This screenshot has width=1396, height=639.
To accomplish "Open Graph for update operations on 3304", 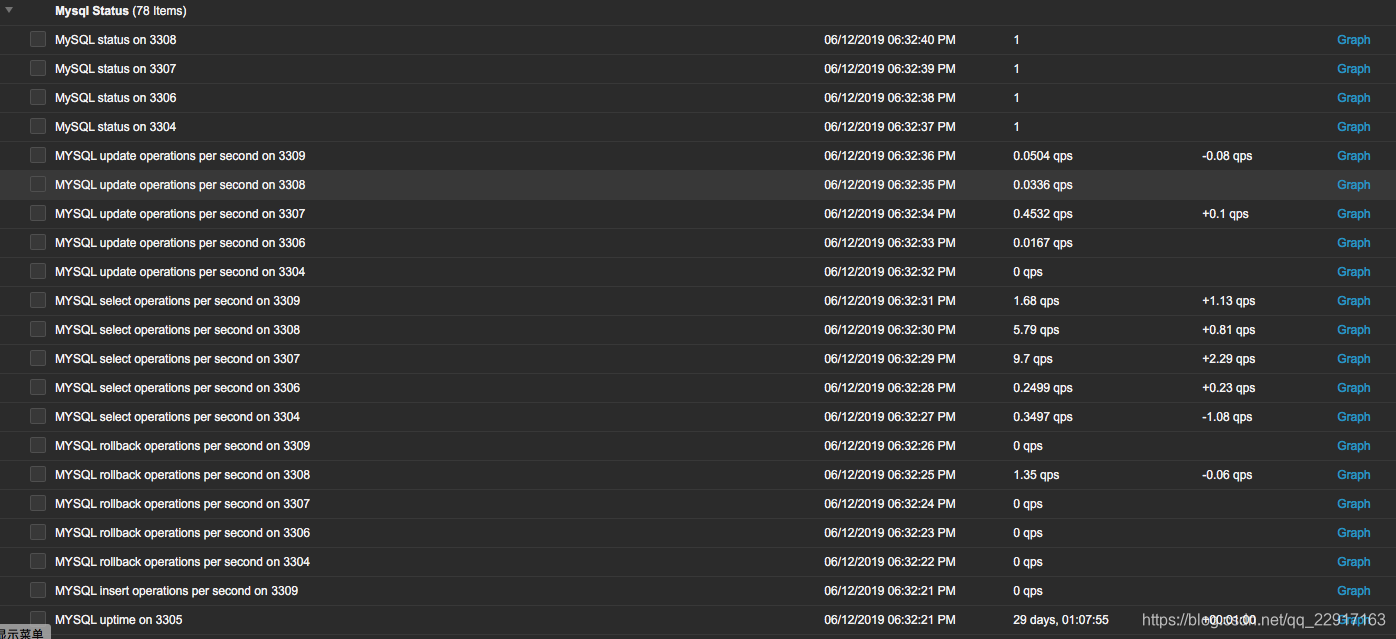I will [x=1353, y=272].
